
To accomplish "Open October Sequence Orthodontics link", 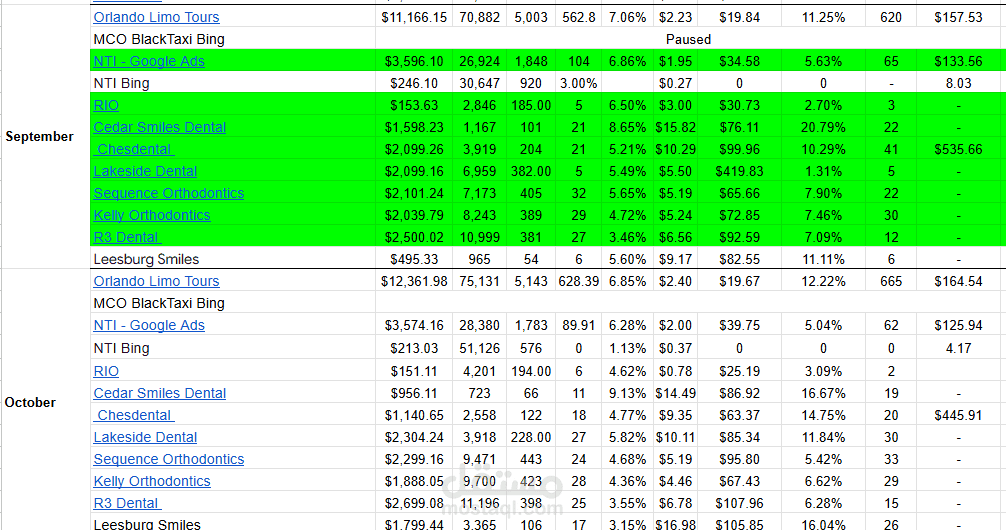I will (169, 459).
